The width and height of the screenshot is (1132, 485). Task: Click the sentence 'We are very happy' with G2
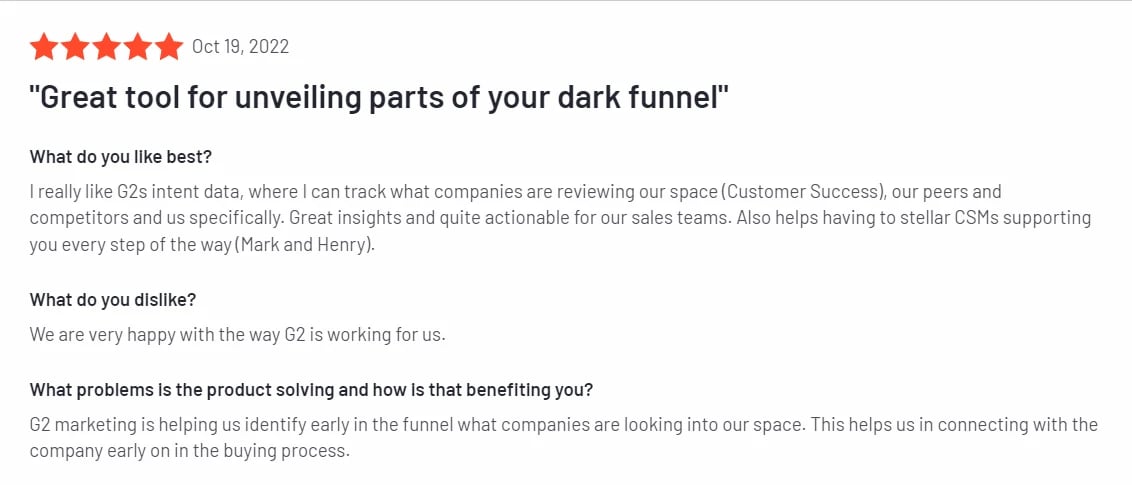238,336
